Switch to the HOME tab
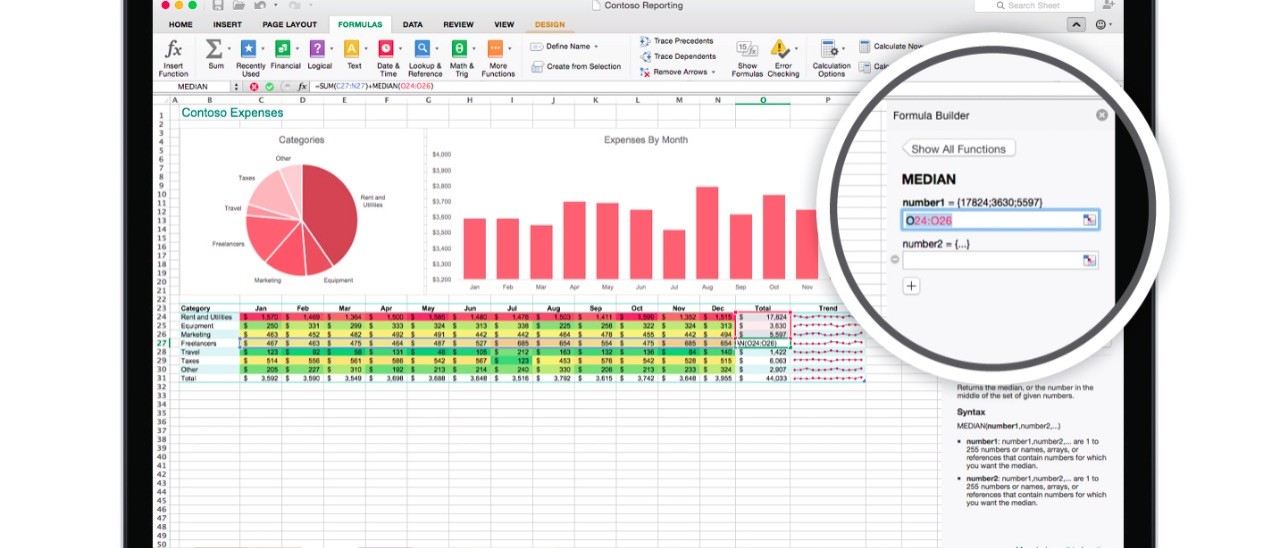Image resolution: width=1280 pixels, height=548 pixels. [x=181, y=25]
